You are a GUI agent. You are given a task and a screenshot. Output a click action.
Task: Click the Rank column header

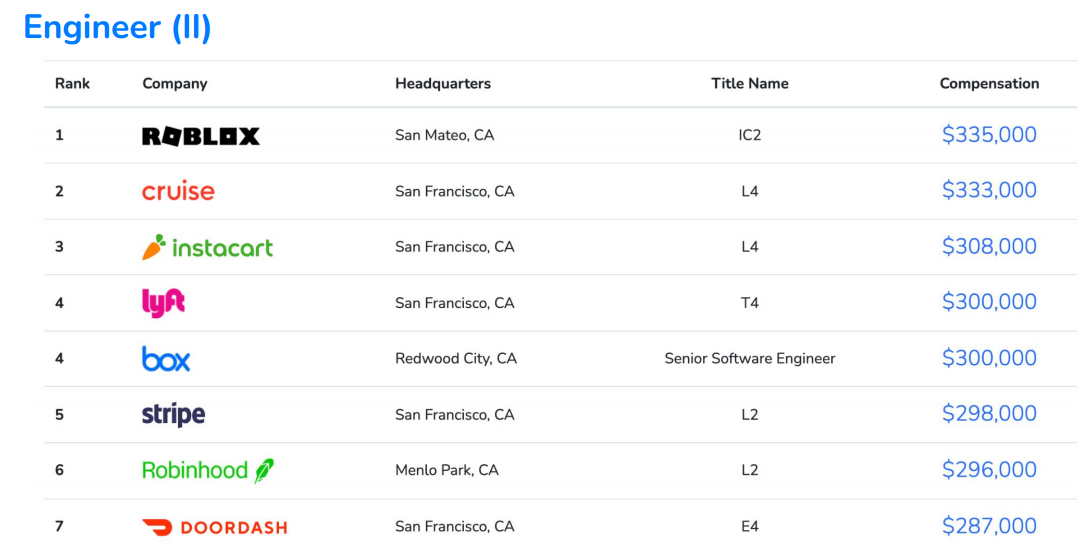pos(72,84)
